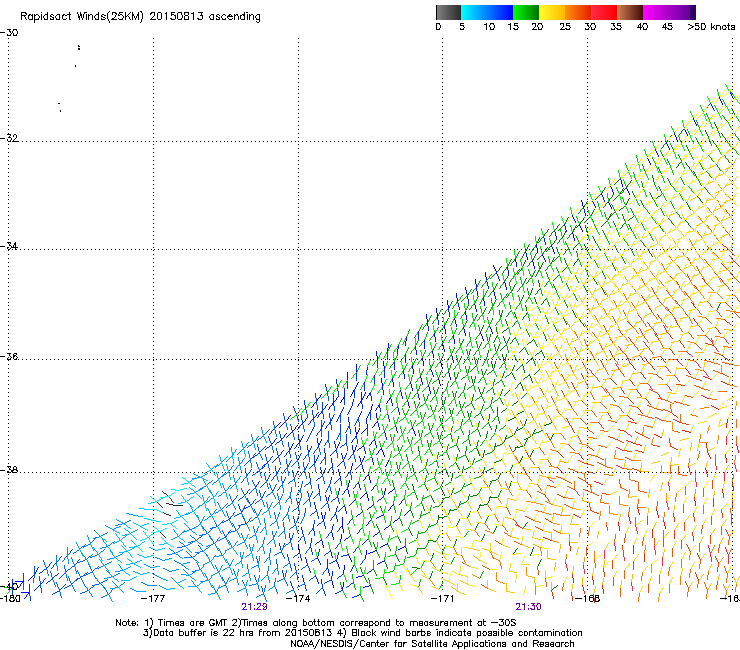Click the '35' legend scale label
Screen dimensions: 740x650
(616, 27)
